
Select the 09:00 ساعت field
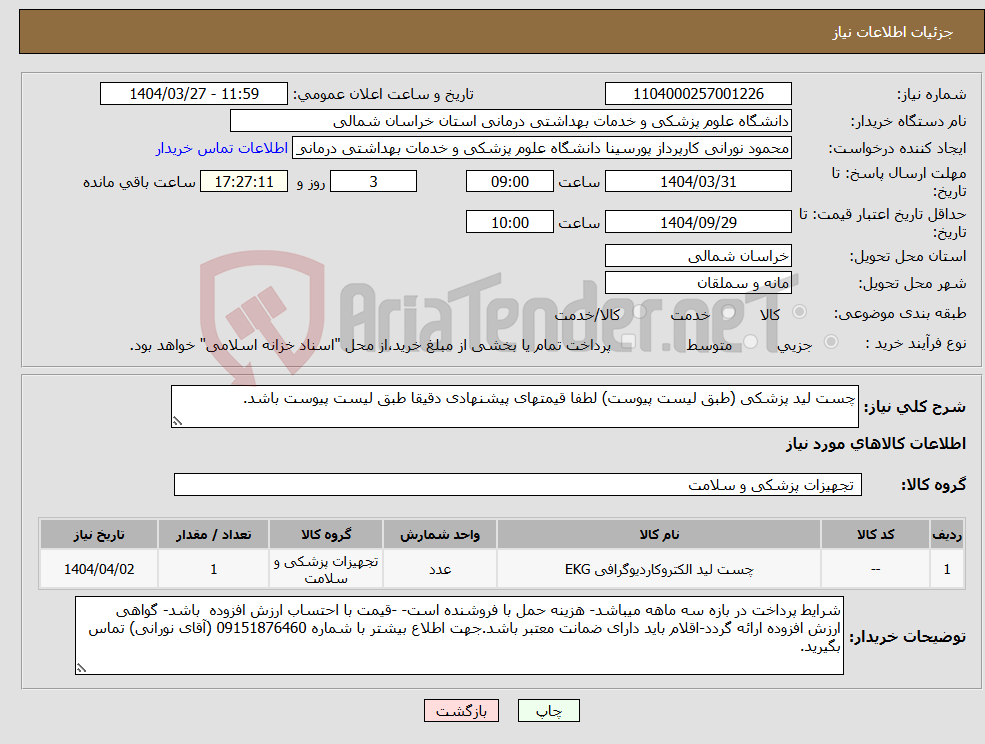(x=509, y=181)
